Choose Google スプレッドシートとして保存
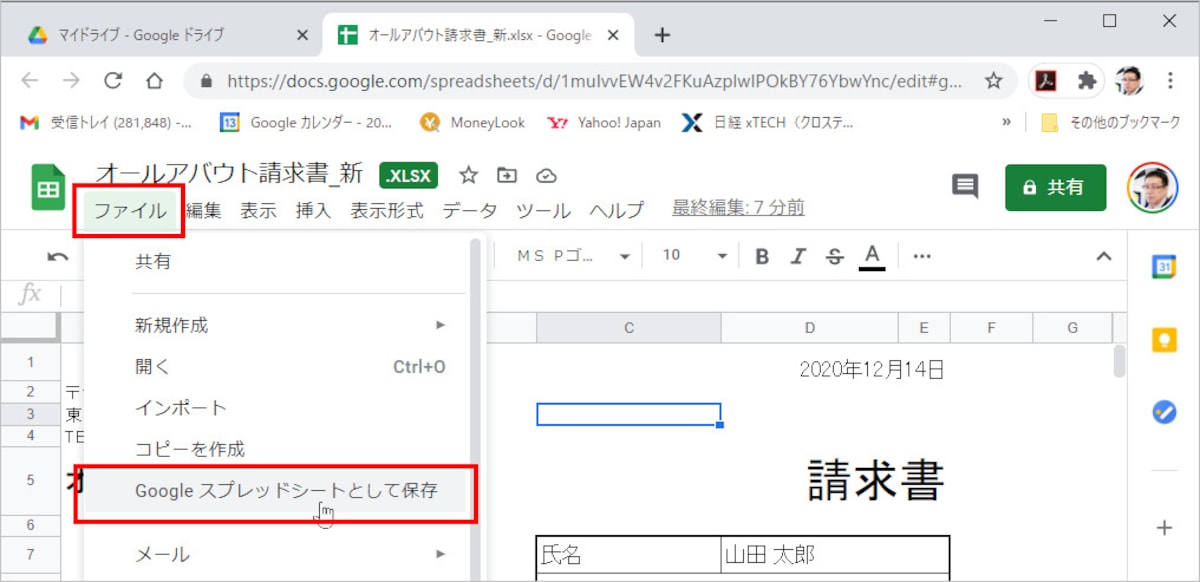The width and height of the screenshot is (1200, 582). (x=276, y=492)
